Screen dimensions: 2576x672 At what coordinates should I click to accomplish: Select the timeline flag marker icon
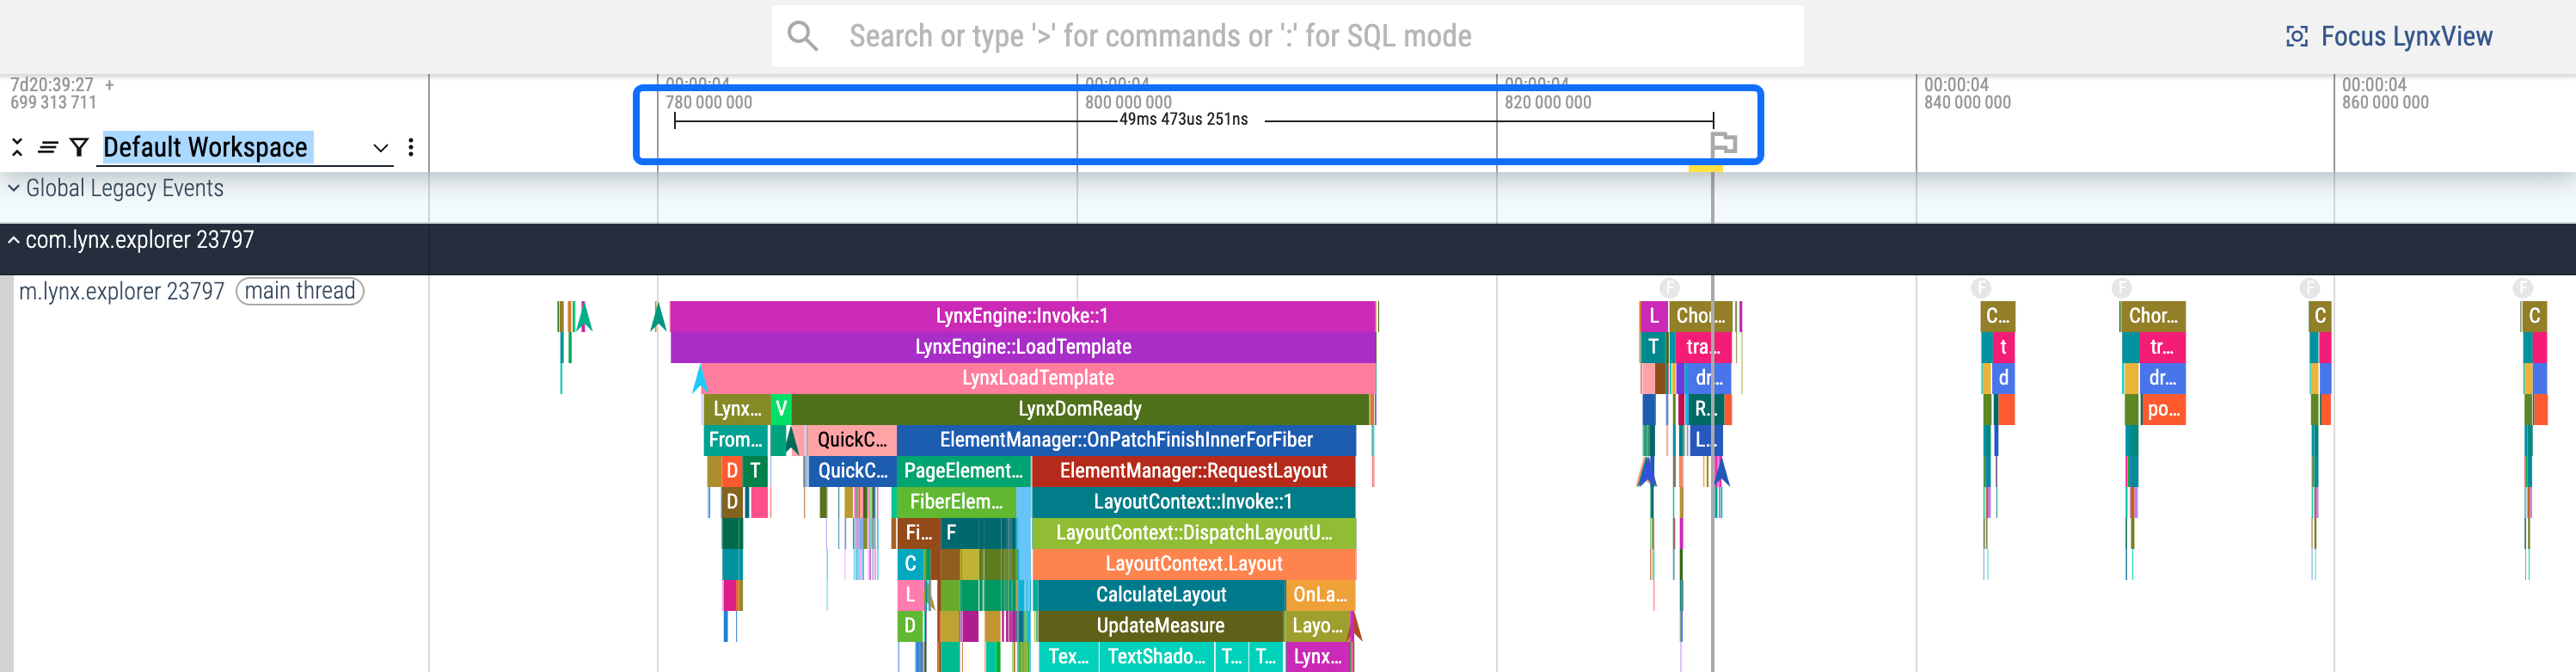click(1723, 143)
